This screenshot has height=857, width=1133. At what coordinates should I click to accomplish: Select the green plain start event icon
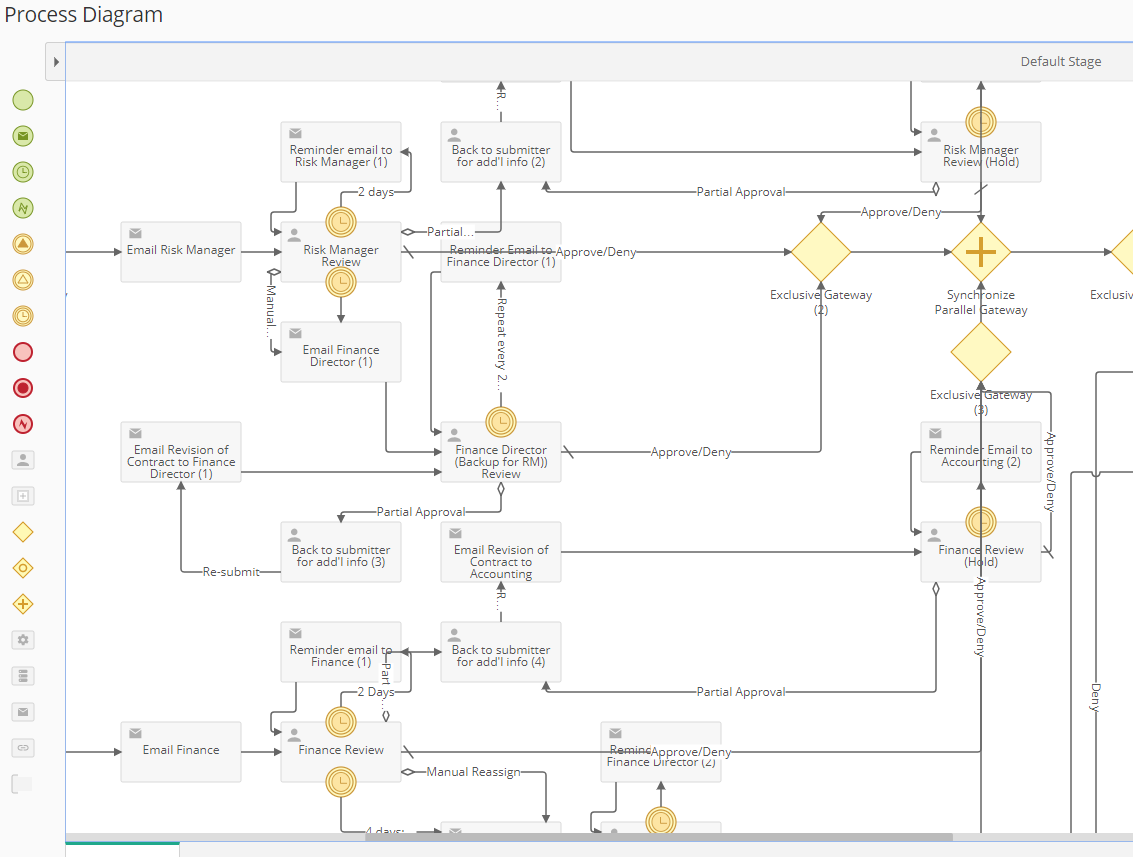tap(23, 100)
